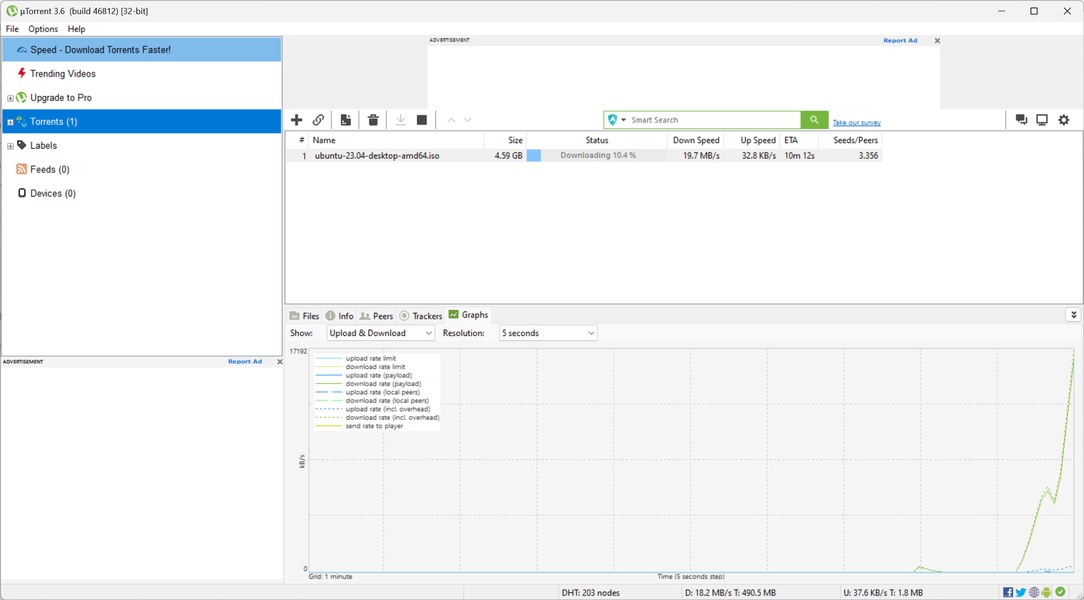Click the Take our survey link

pyautogui.click(x=857, y=122)
